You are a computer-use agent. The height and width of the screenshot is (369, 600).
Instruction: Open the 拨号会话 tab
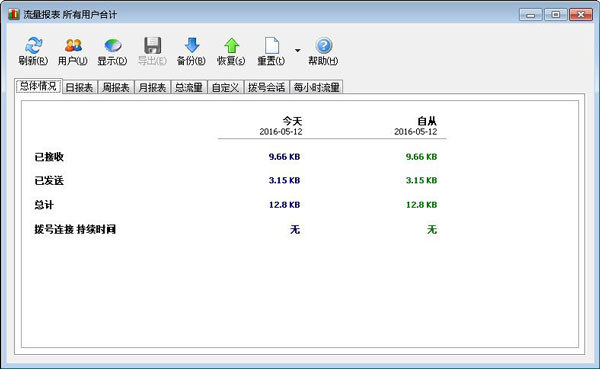coord(267,87)
